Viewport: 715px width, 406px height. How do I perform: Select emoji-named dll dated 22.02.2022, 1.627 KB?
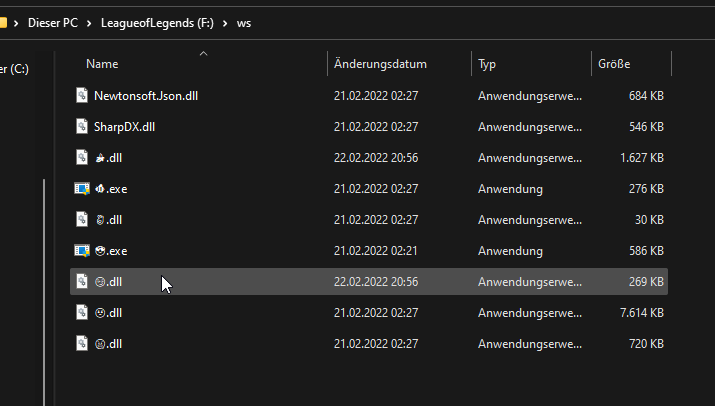108,158
